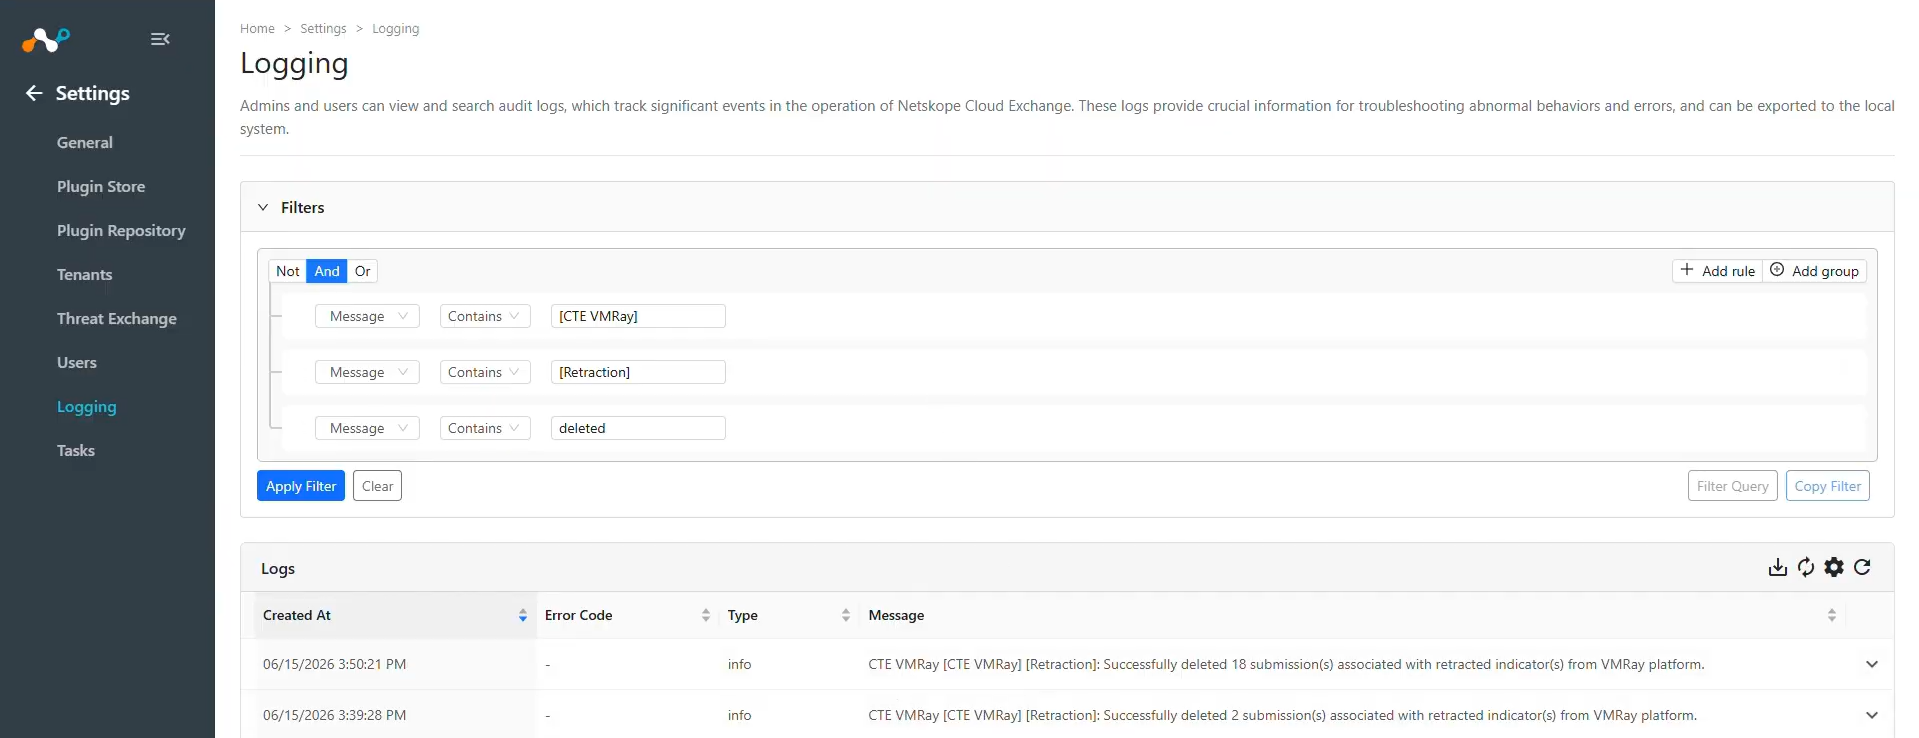The image size is (1919, 738).
Task: Reload logs with the single-arrow refresh icon
Action: click(1862, 567)
